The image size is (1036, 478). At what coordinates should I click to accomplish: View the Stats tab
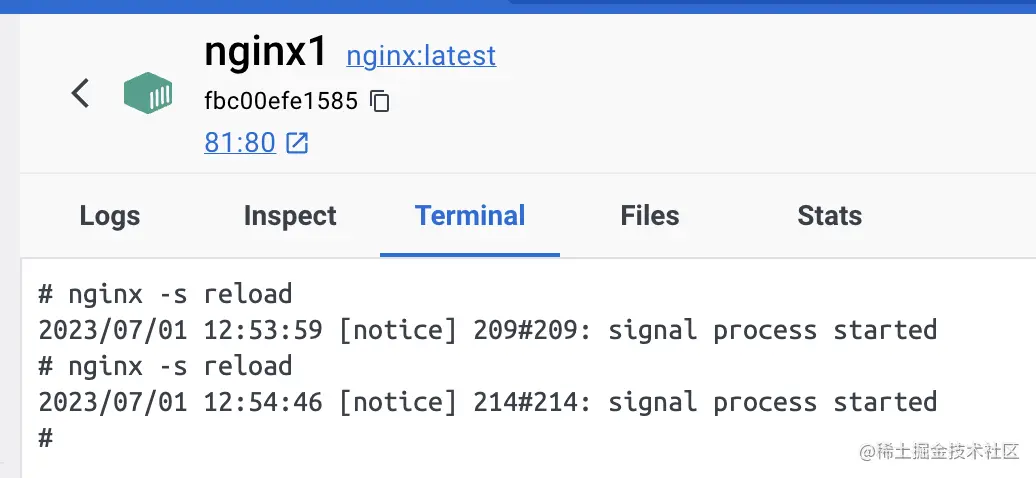coord(829,216)
